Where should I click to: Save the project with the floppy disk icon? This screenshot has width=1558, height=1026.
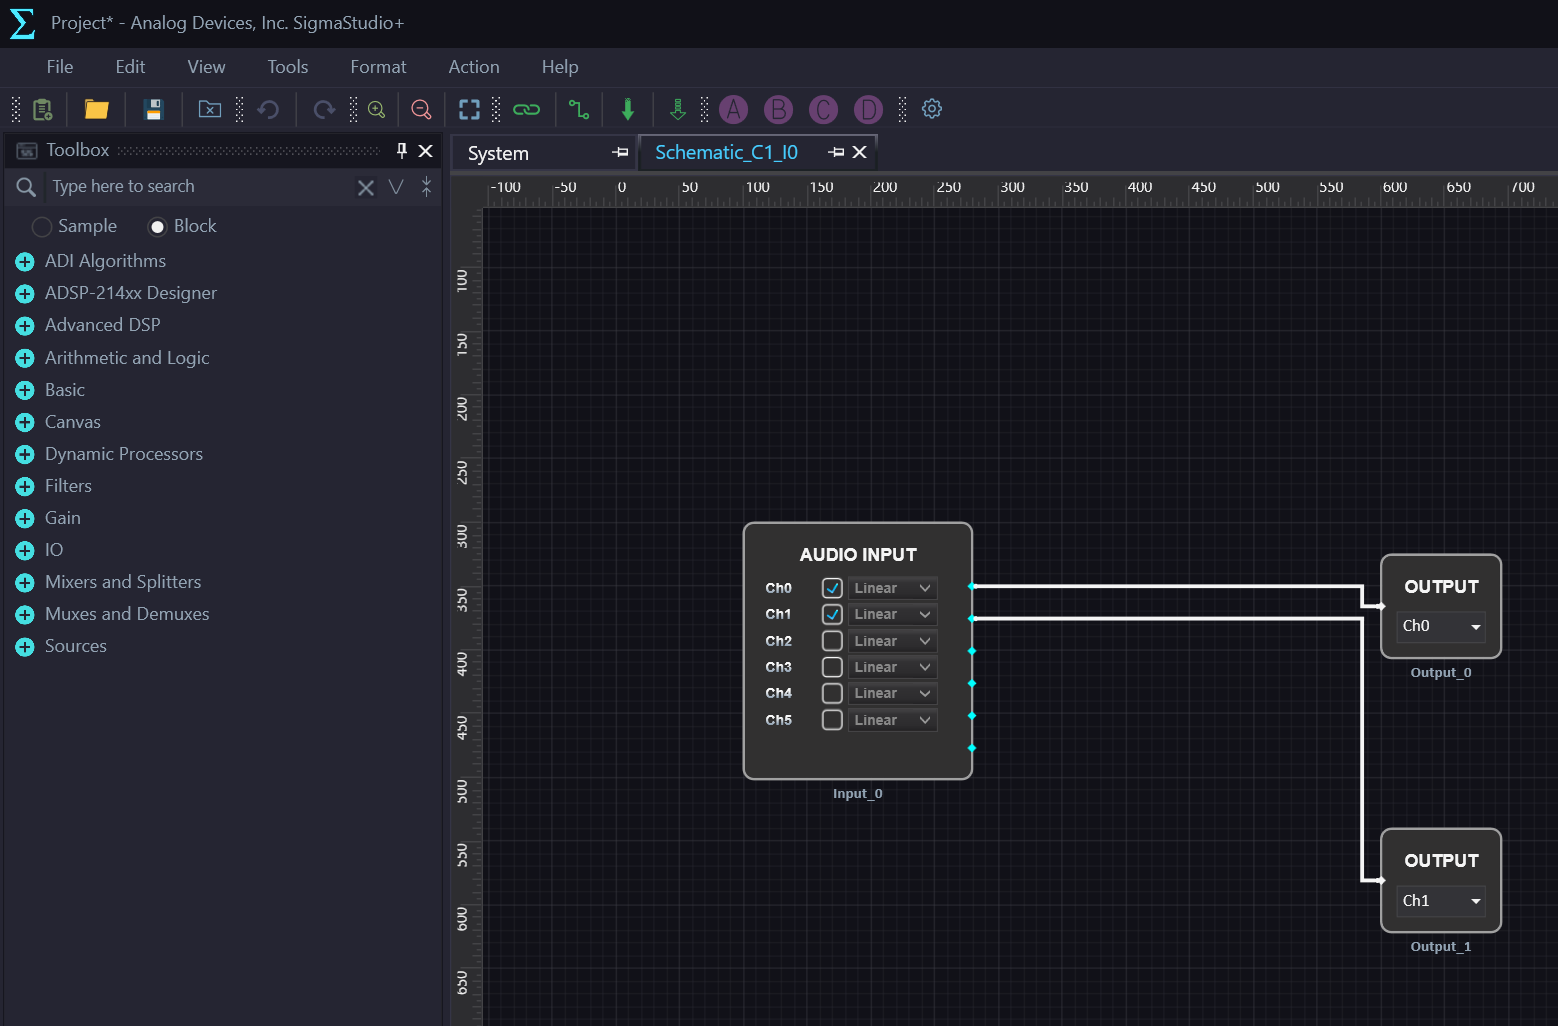153,109
